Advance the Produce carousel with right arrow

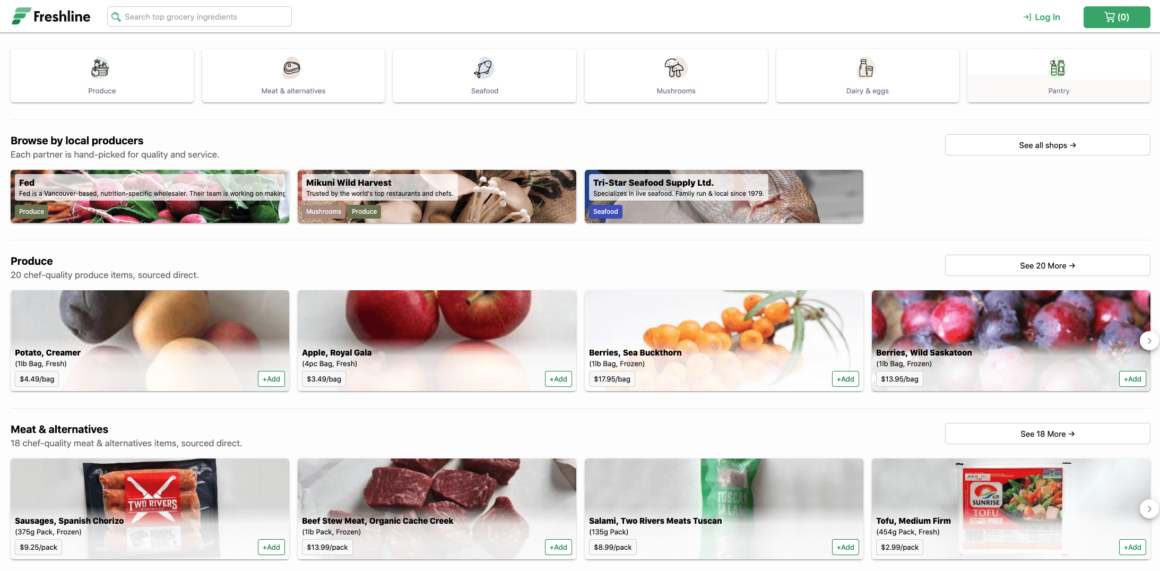pyautogui.click(x=1149, y=340)
